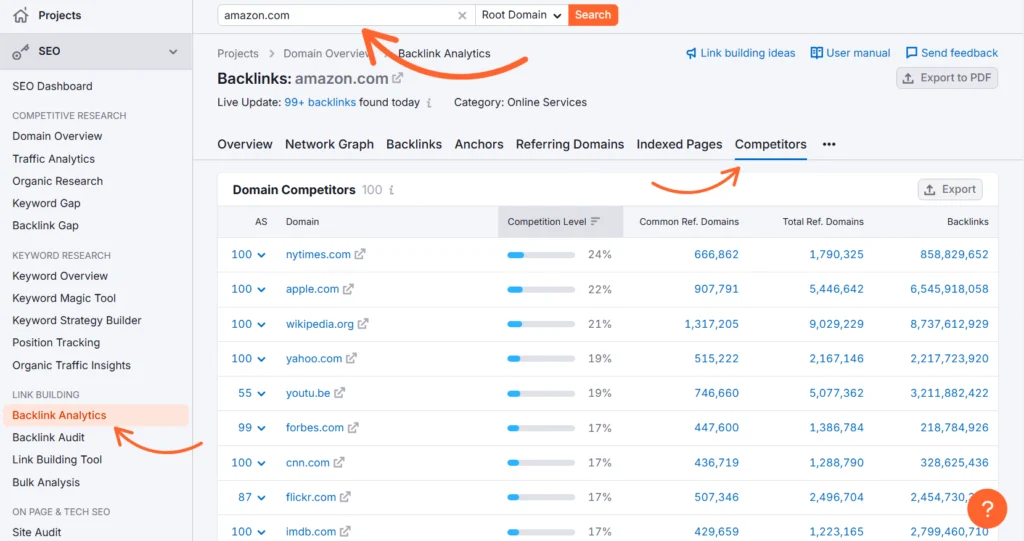This screenshot has height=541, width=1024.
Task: Switch to the Network Graph tab
Action: tap(329, 144)
